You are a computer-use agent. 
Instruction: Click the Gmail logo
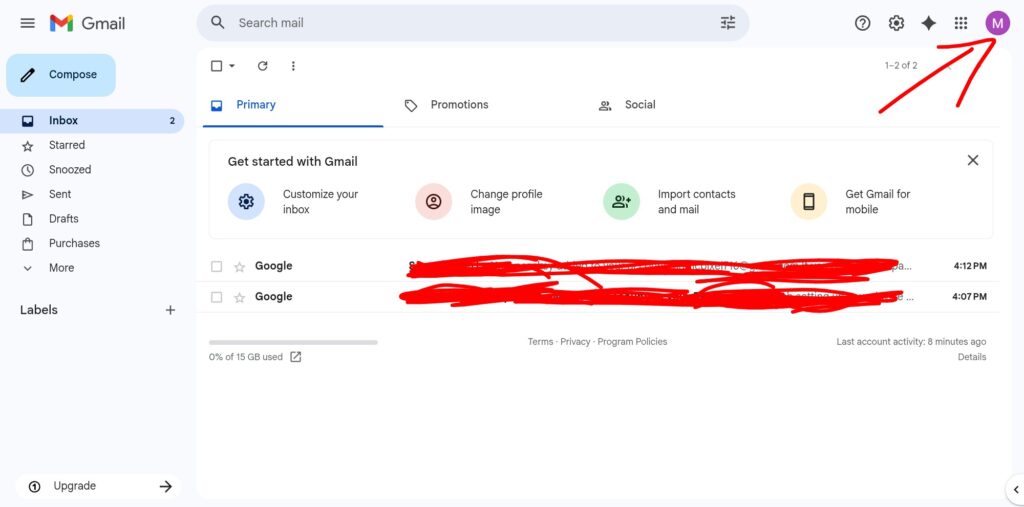pyautogui.click(x=88, y=24)
